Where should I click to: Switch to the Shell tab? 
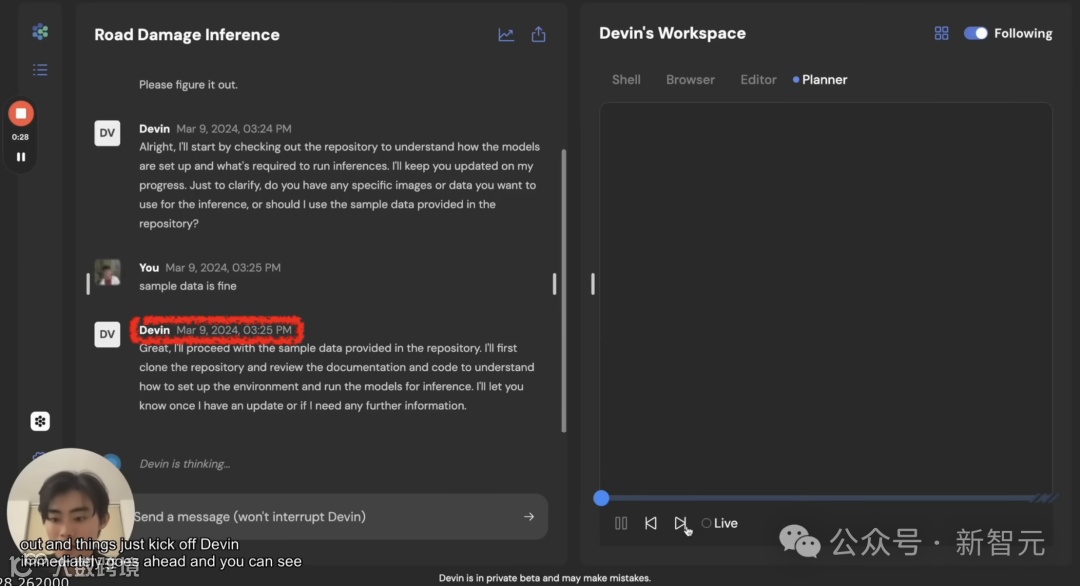[626, 80]
